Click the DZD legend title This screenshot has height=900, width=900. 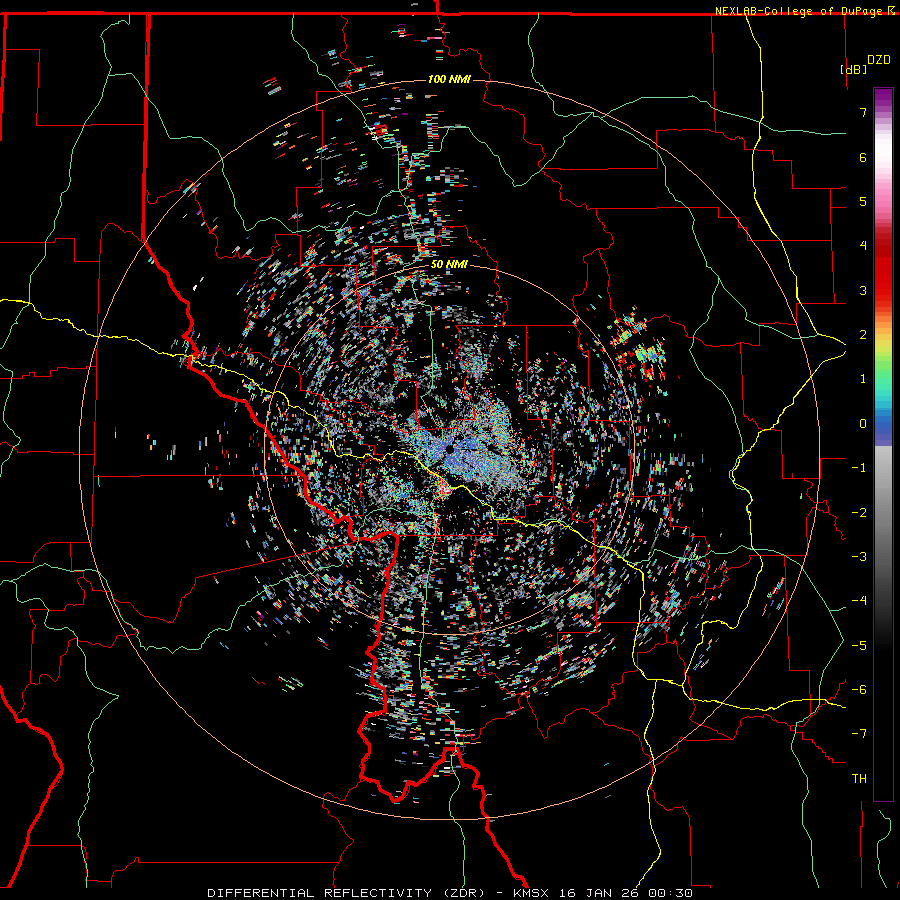(879, 60)
